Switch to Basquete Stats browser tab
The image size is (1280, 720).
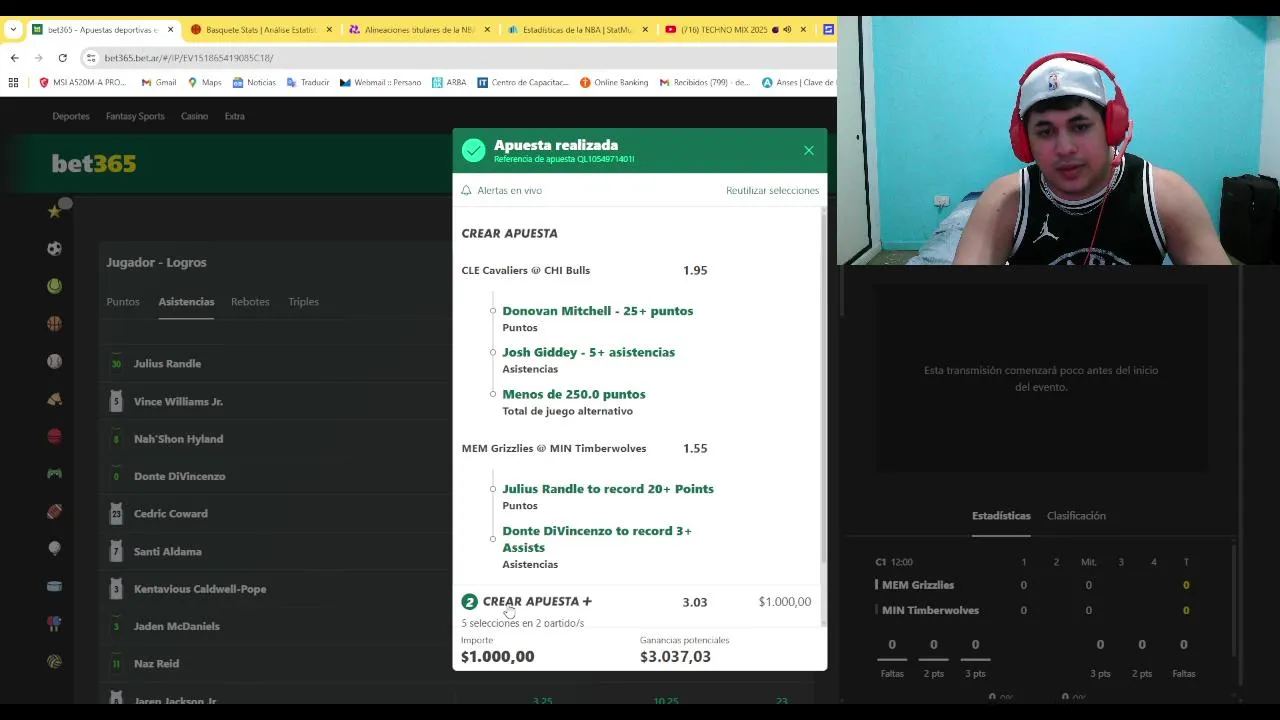coord(260,30)
